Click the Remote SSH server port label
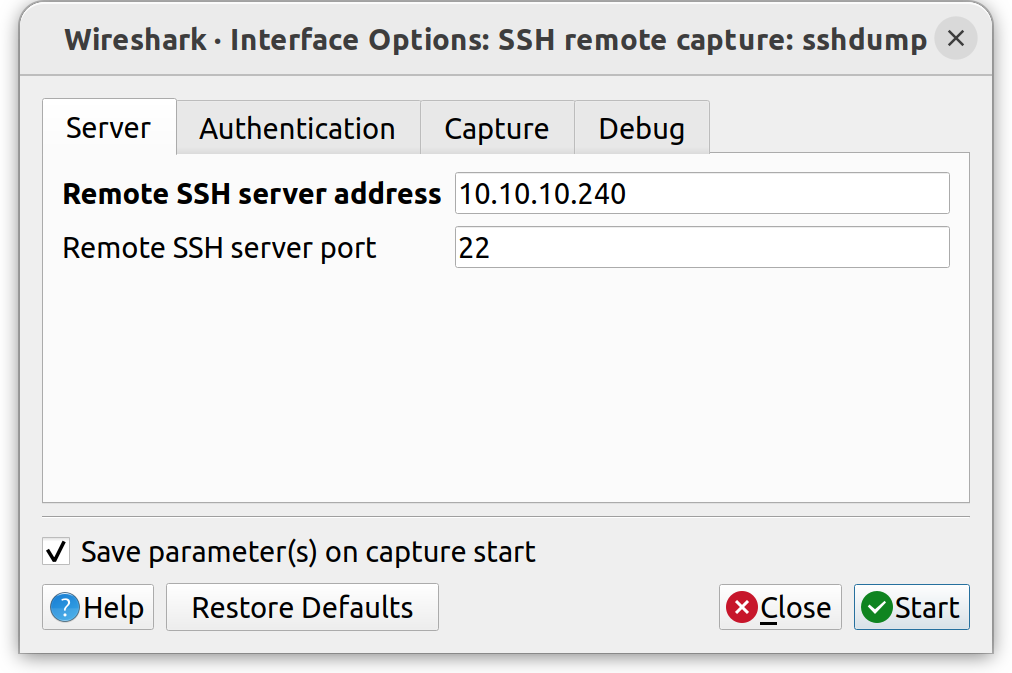 [219, 248]
